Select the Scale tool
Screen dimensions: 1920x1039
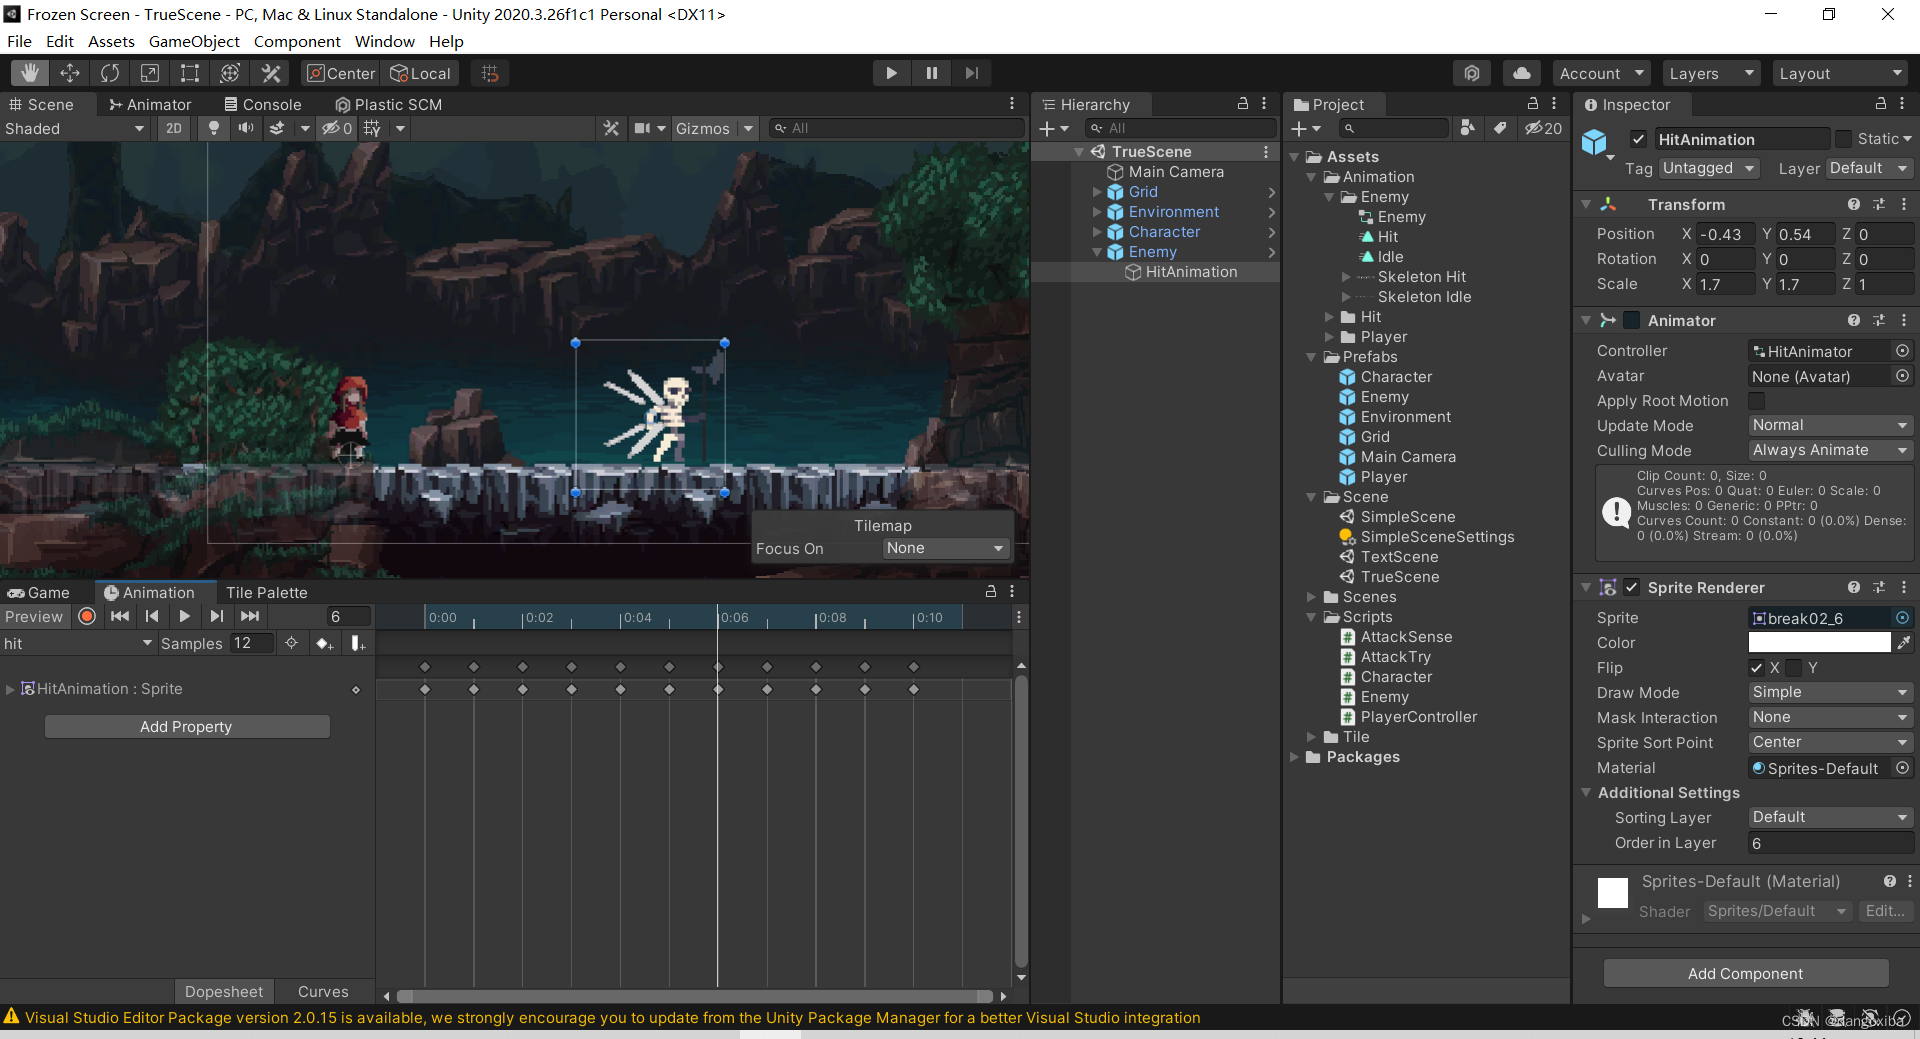(x=150, y=73)
